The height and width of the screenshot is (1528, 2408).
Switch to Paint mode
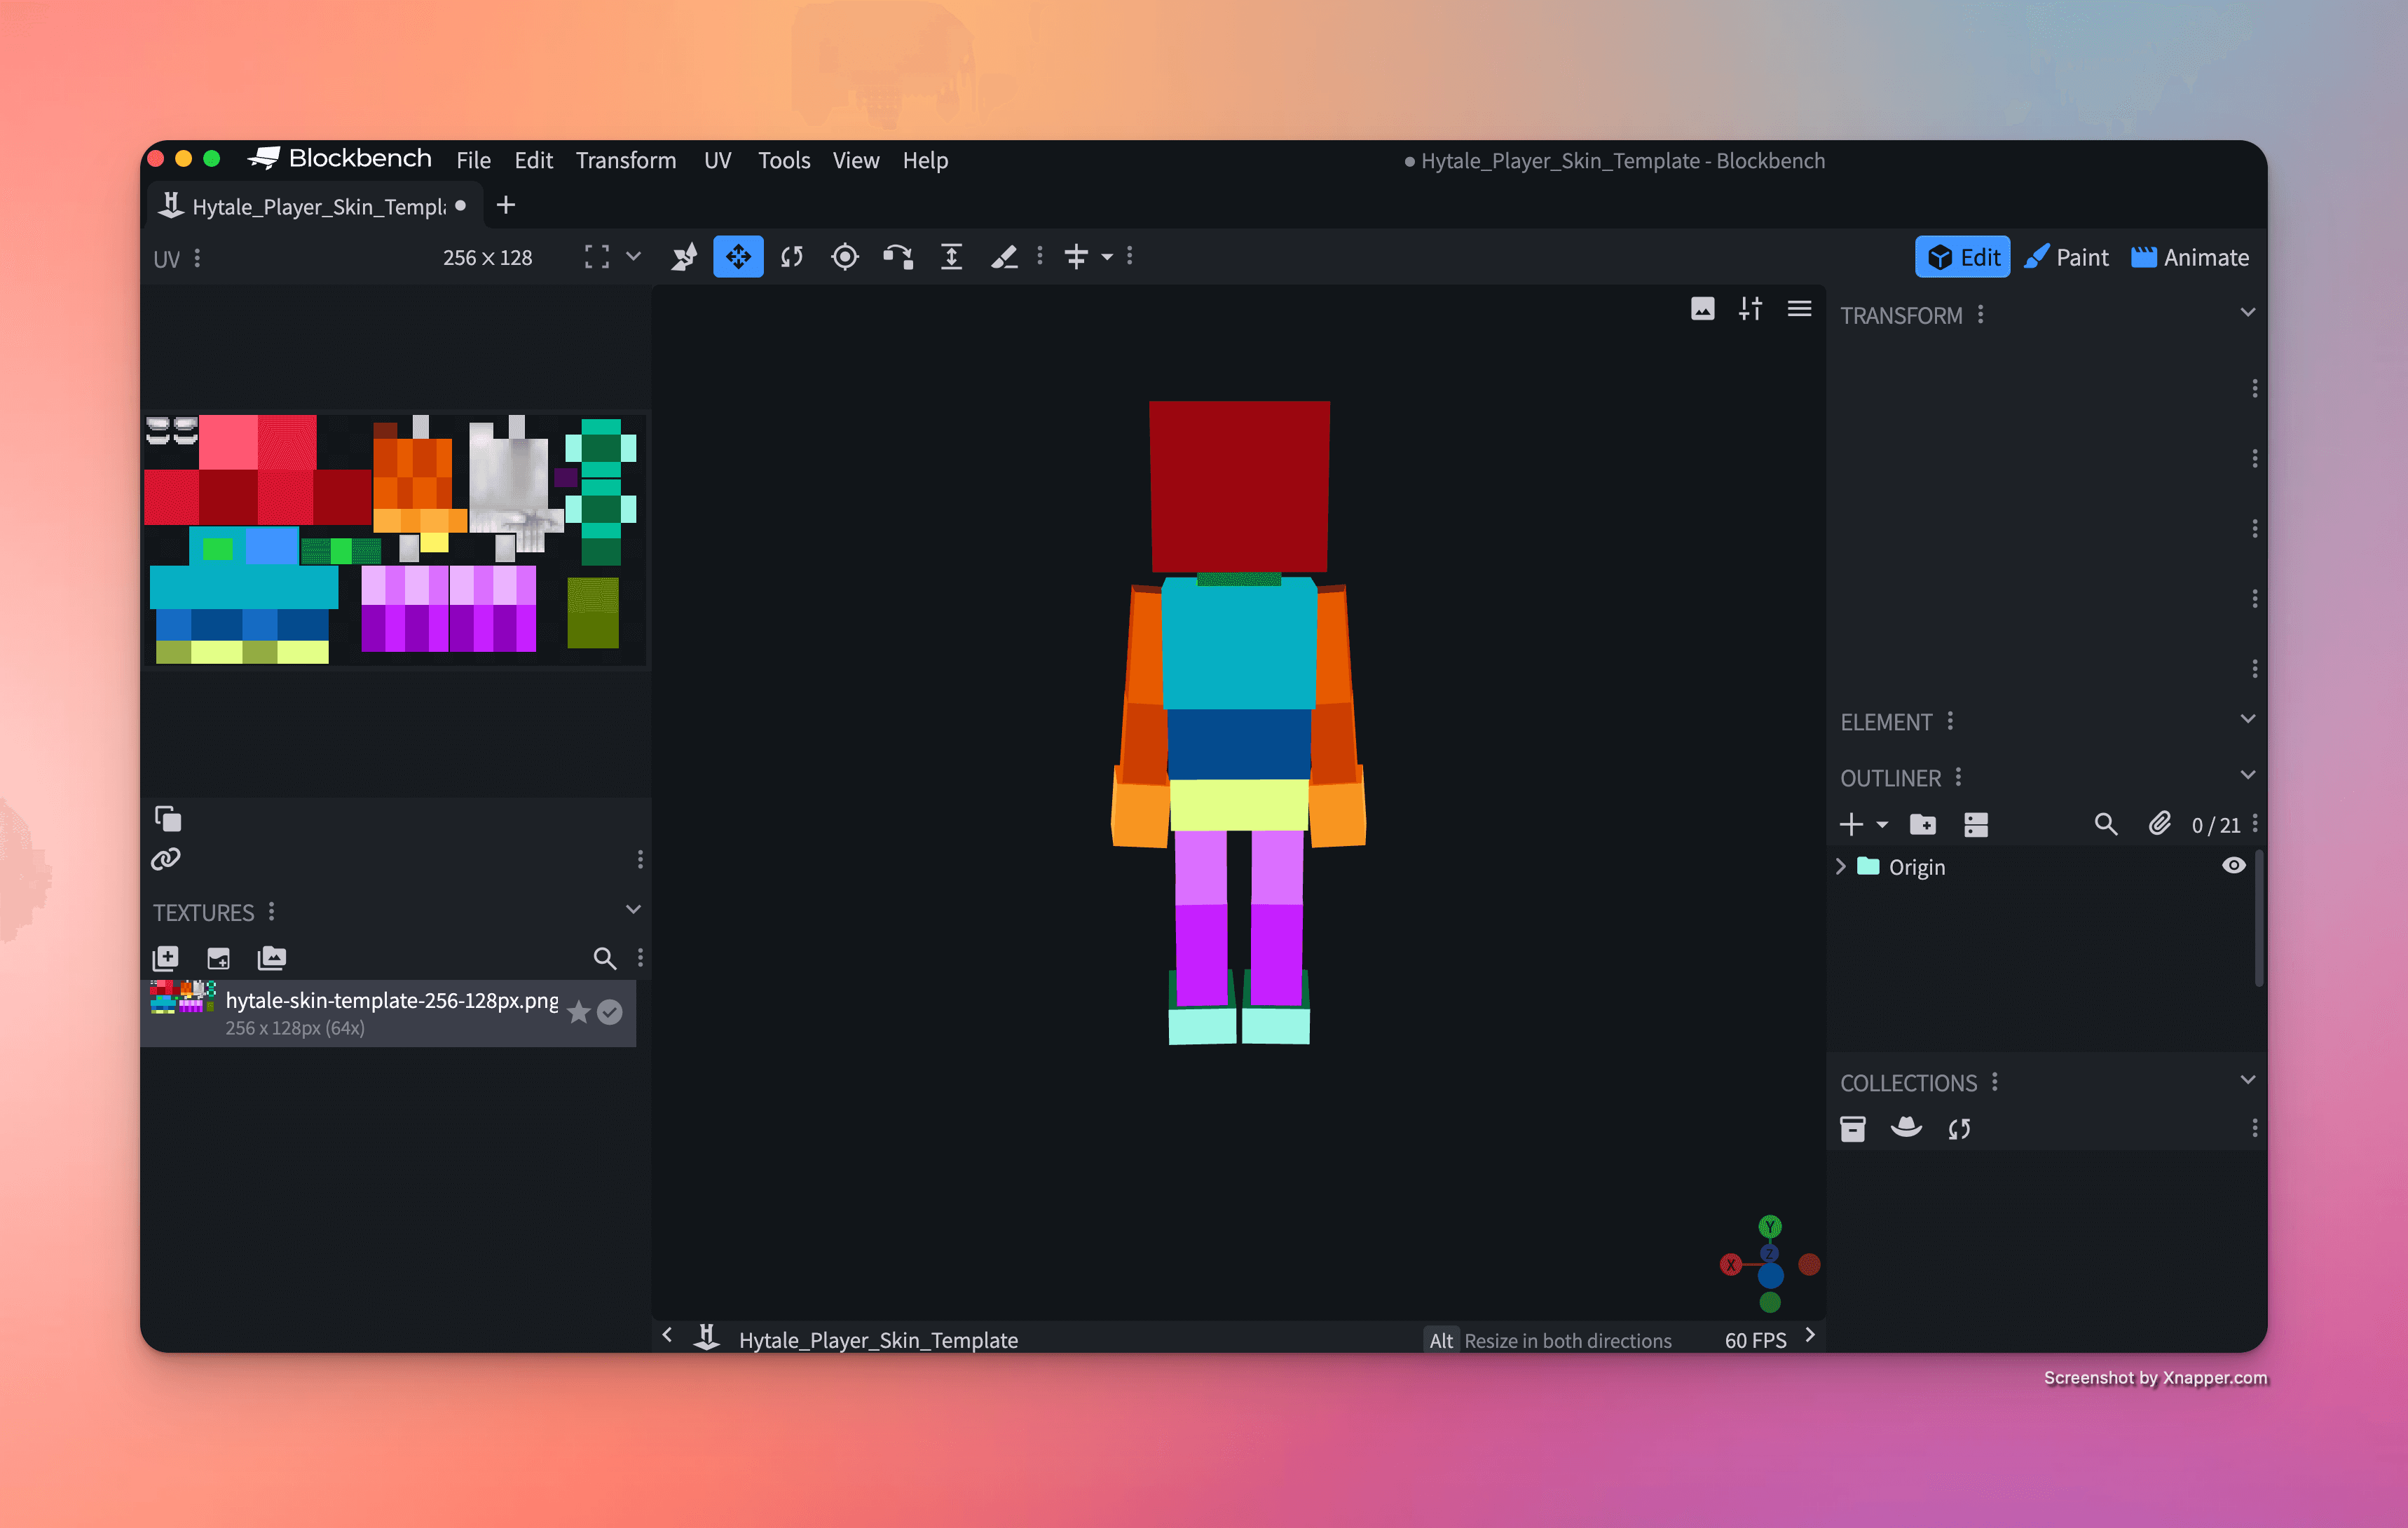pyautogui.click(x=2066, y=256)
